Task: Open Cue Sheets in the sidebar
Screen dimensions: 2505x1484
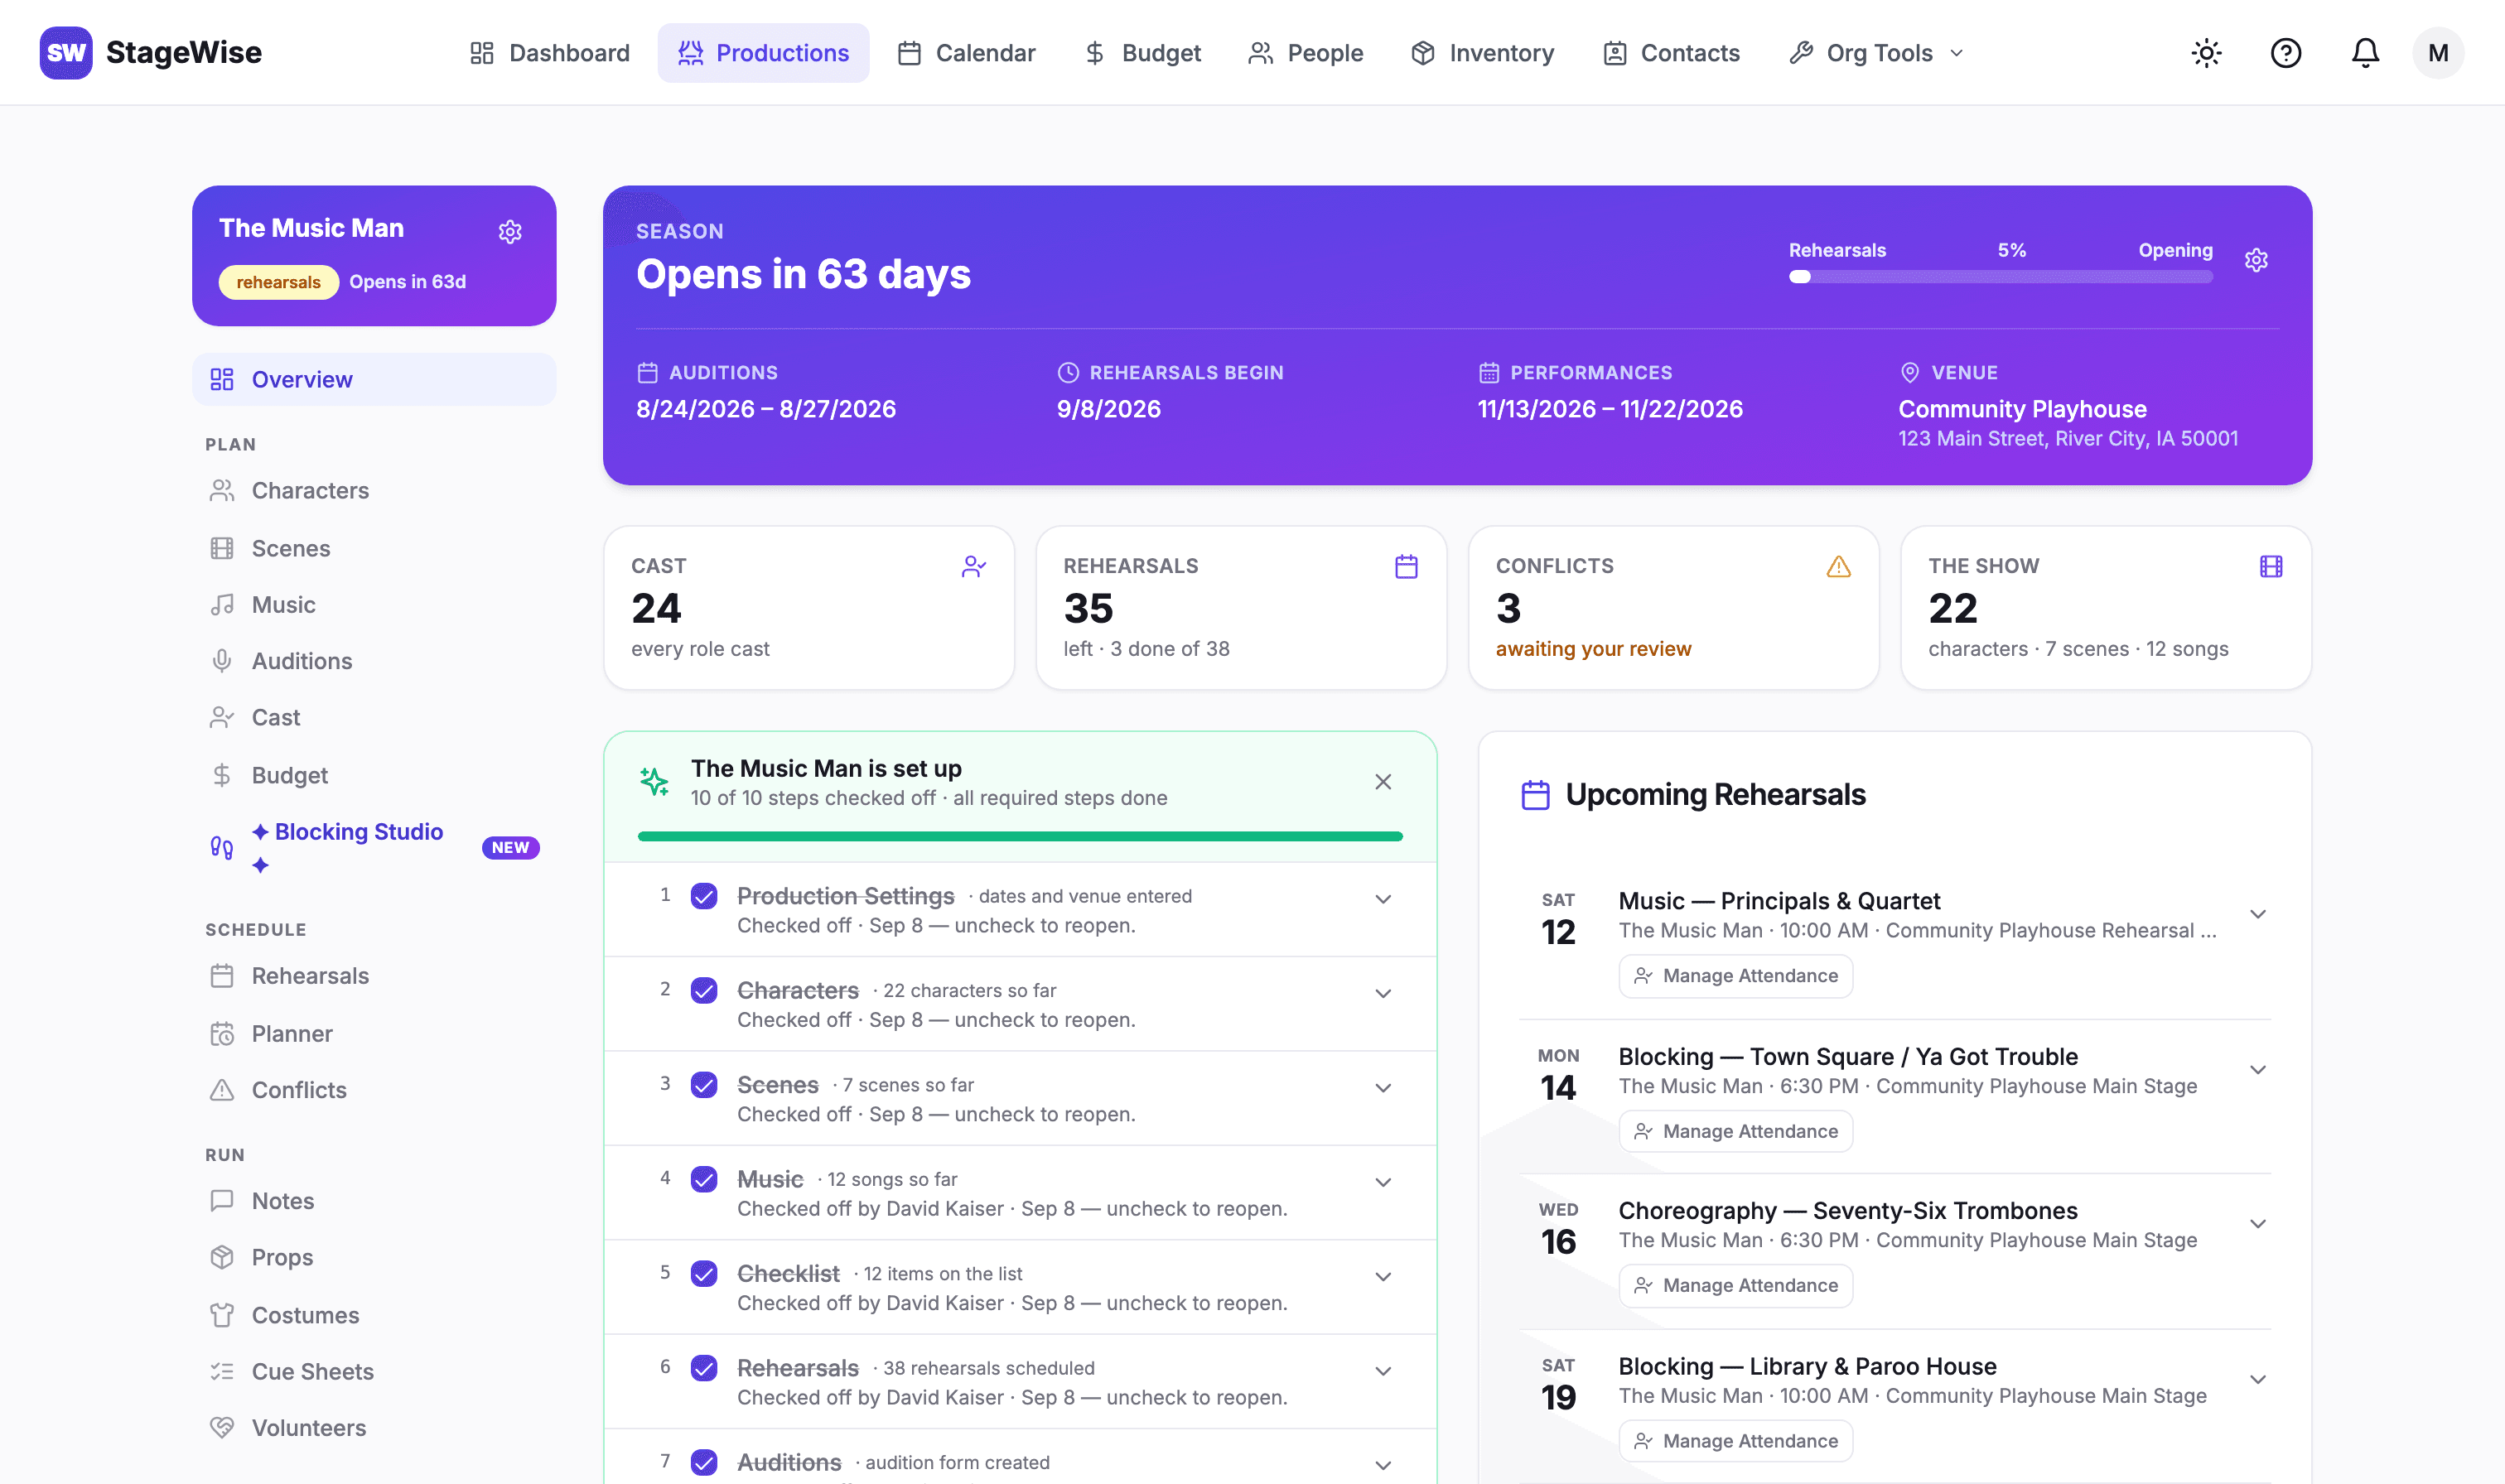Action: tap(374, 1372)
